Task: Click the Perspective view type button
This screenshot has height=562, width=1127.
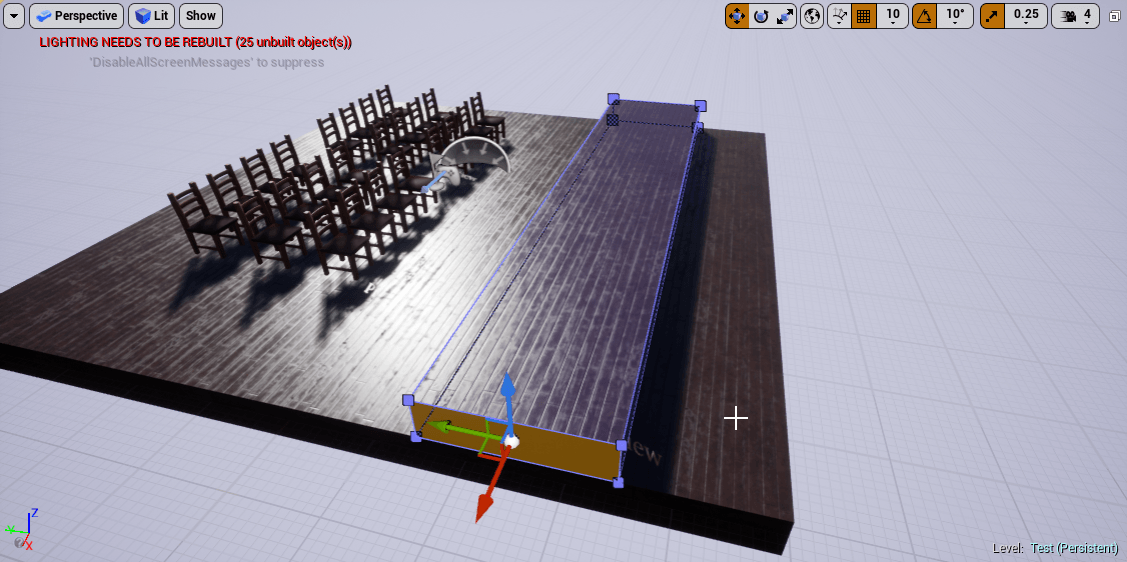Action: 76,16
